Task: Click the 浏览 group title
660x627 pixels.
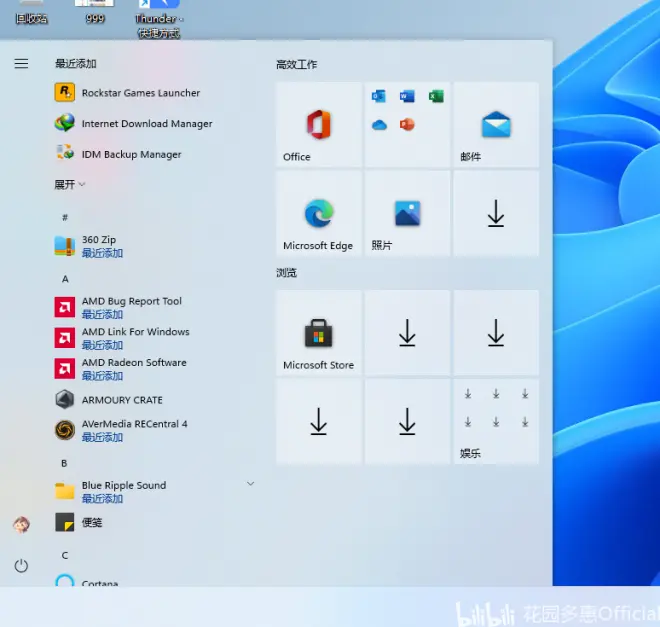Action: [x=286, y=273]
